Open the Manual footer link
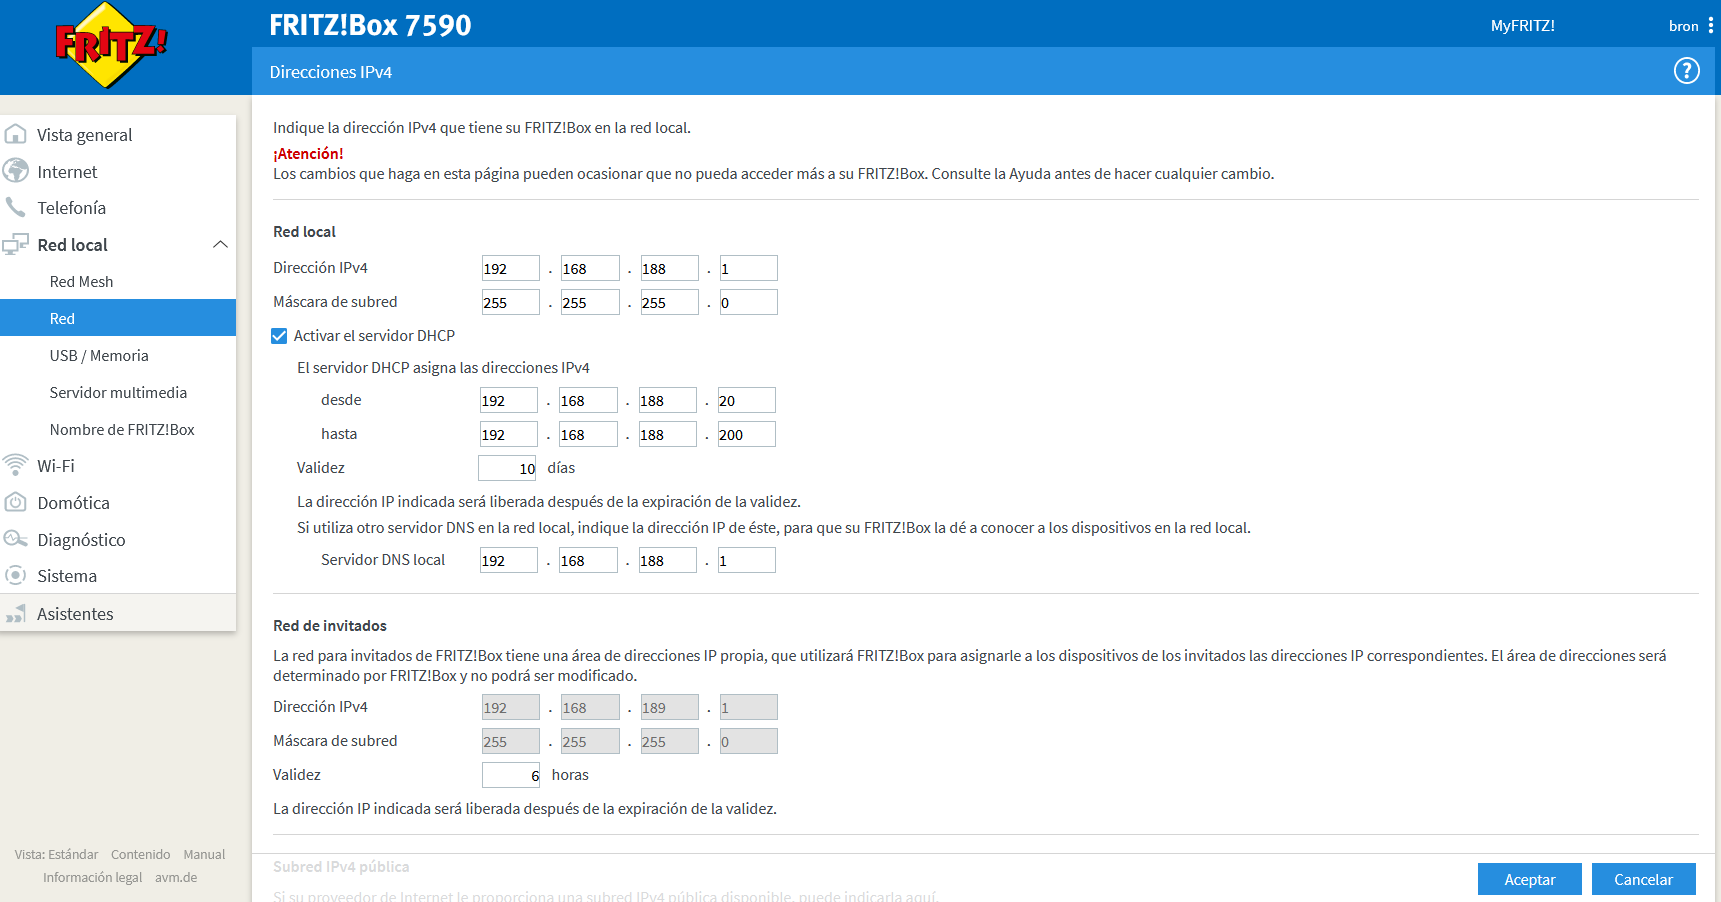The image size is (1721, 902). point(204,854)
